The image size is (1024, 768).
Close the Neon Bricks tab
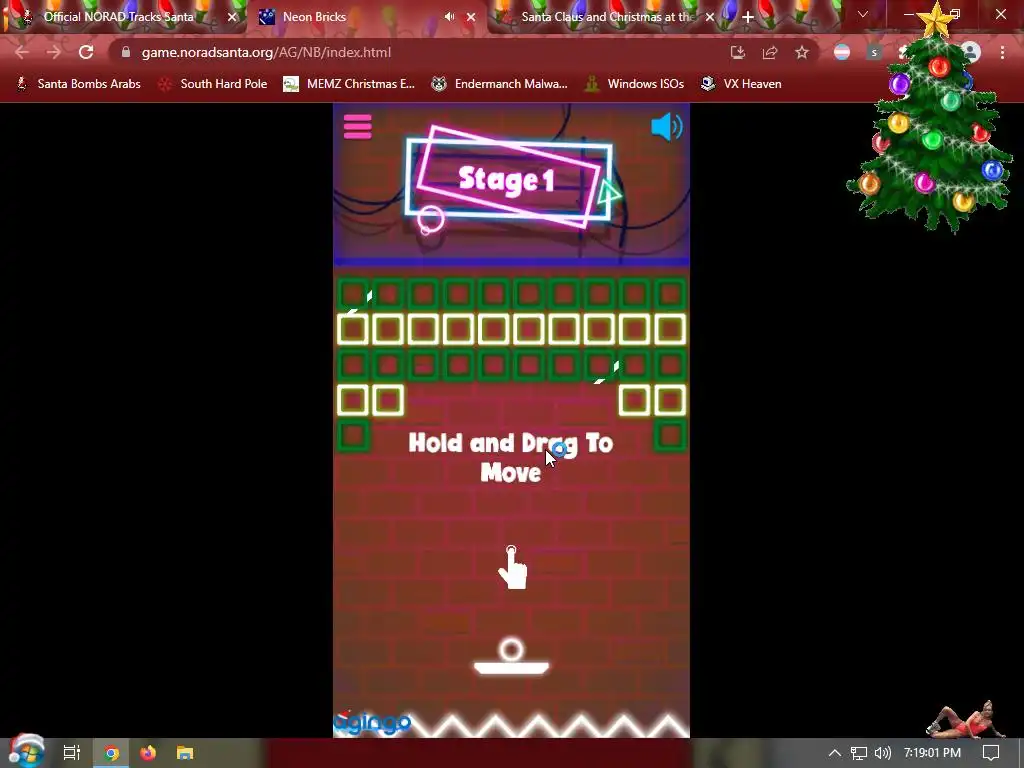coord(471,17)
